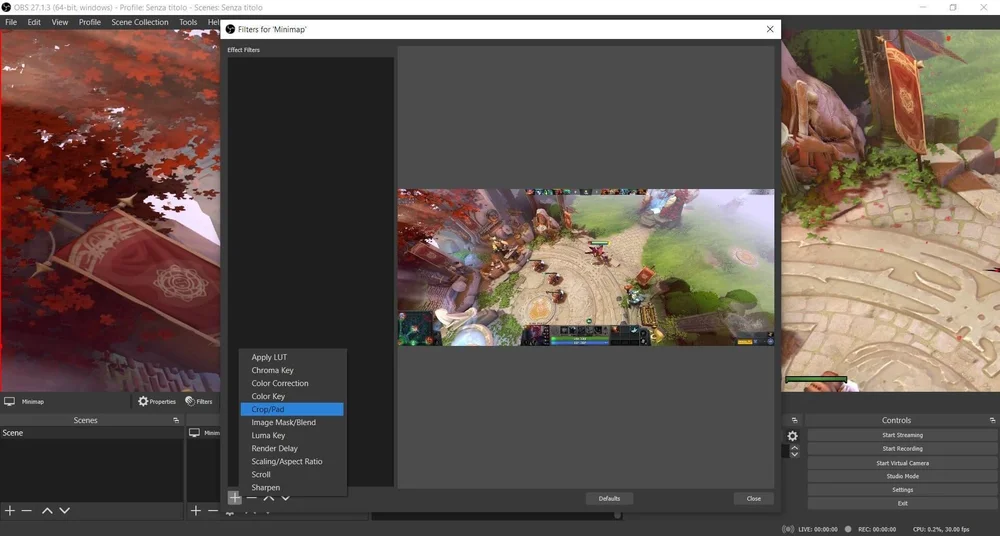Image resolution: width=1000 pixels, height=536 pixels.
Task: Add a source with Sources panel plus icon
Action: (196, 510)
